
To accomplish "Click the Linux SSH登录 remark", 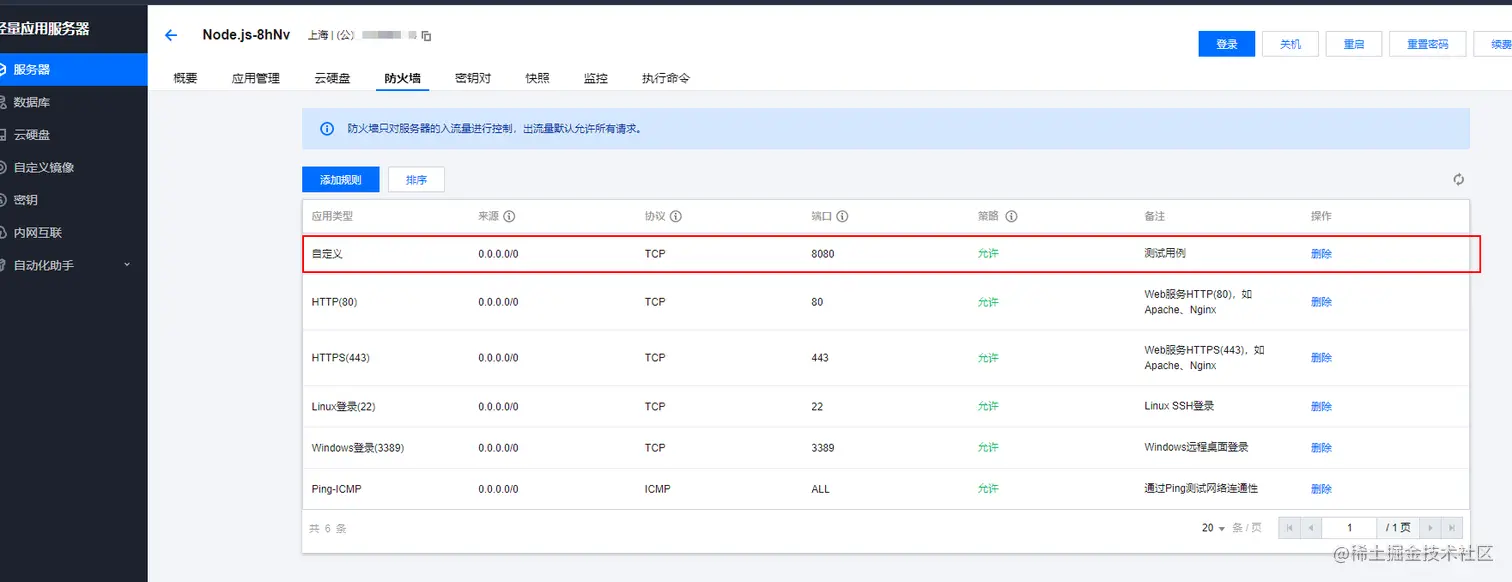I will pyautogui.click(x=1179, y=406).
